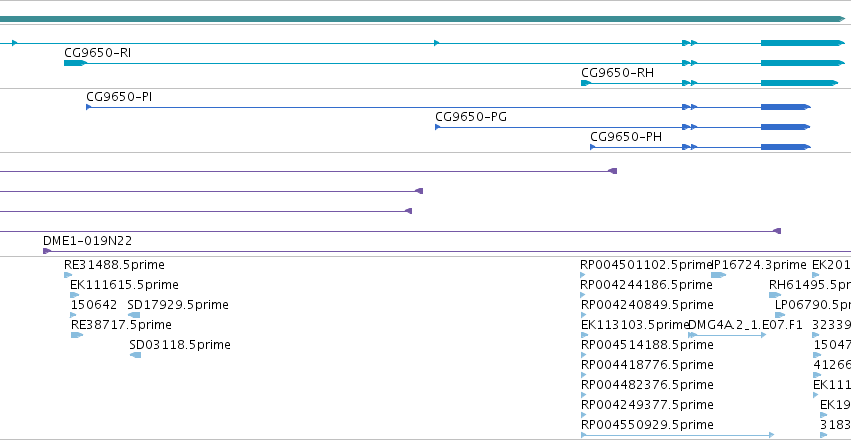Open the CG9650-PG protein feature label
Viewport: 851px width, 440px height.
pos(471,117)
